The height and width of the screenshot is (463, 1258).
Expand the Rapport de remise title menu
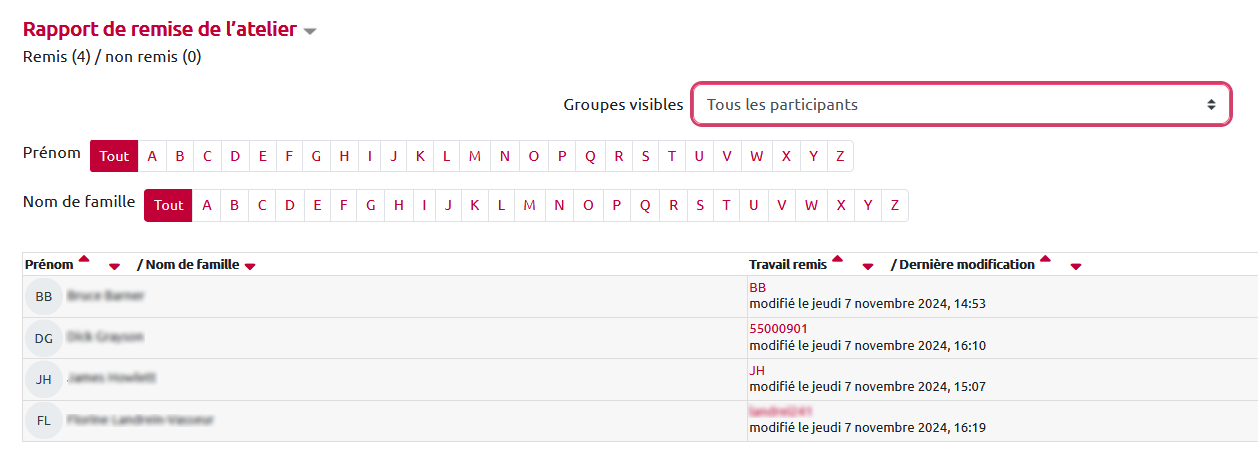(310, 31)
